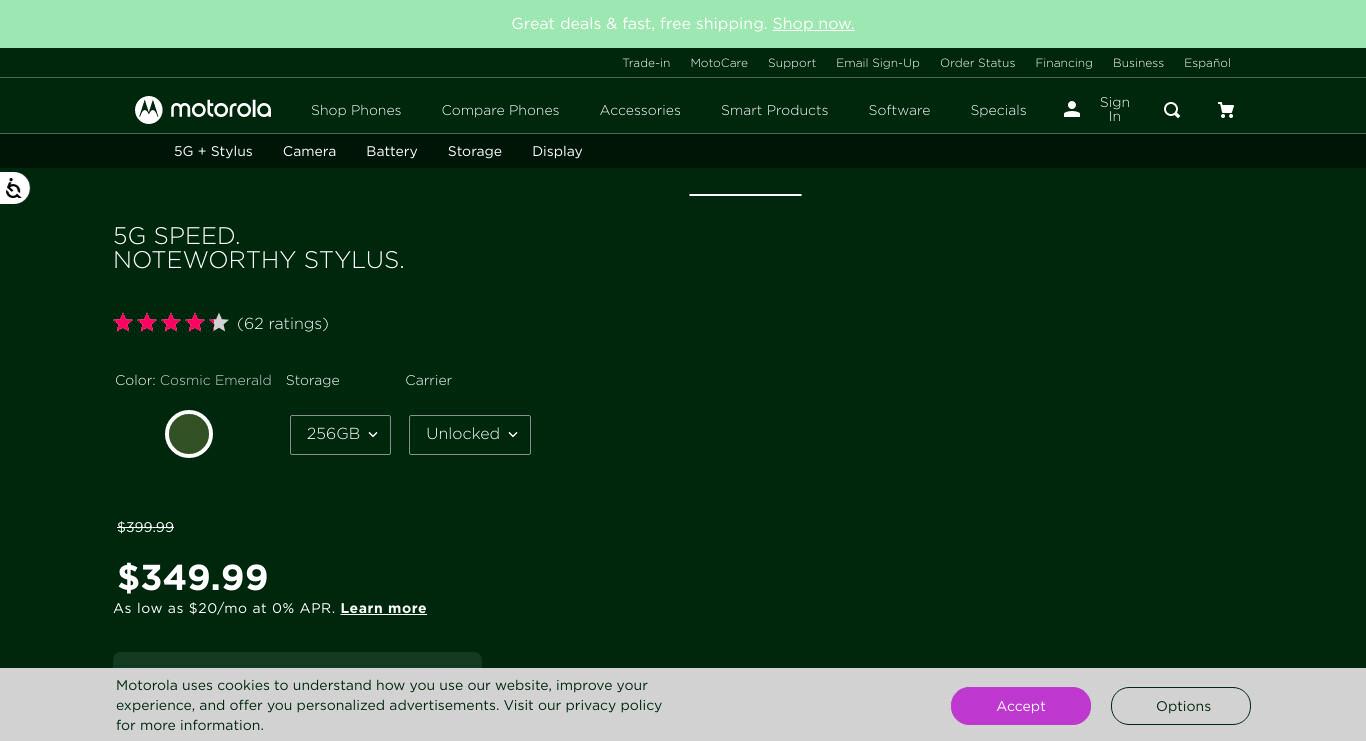The image size is (1366, 741).
Task: Jump to Camera section
Action: tap(309, 151)
